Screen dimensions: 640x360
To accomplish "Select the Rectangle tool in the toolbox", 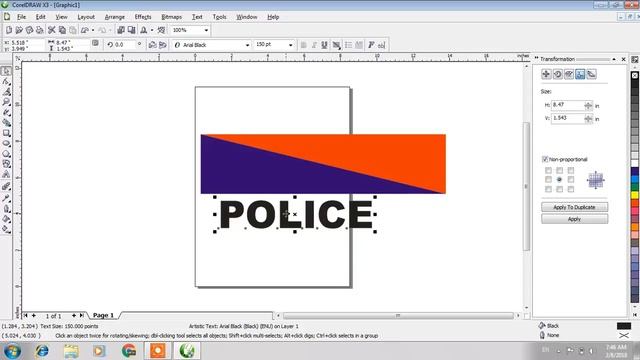I will (6, 133).
